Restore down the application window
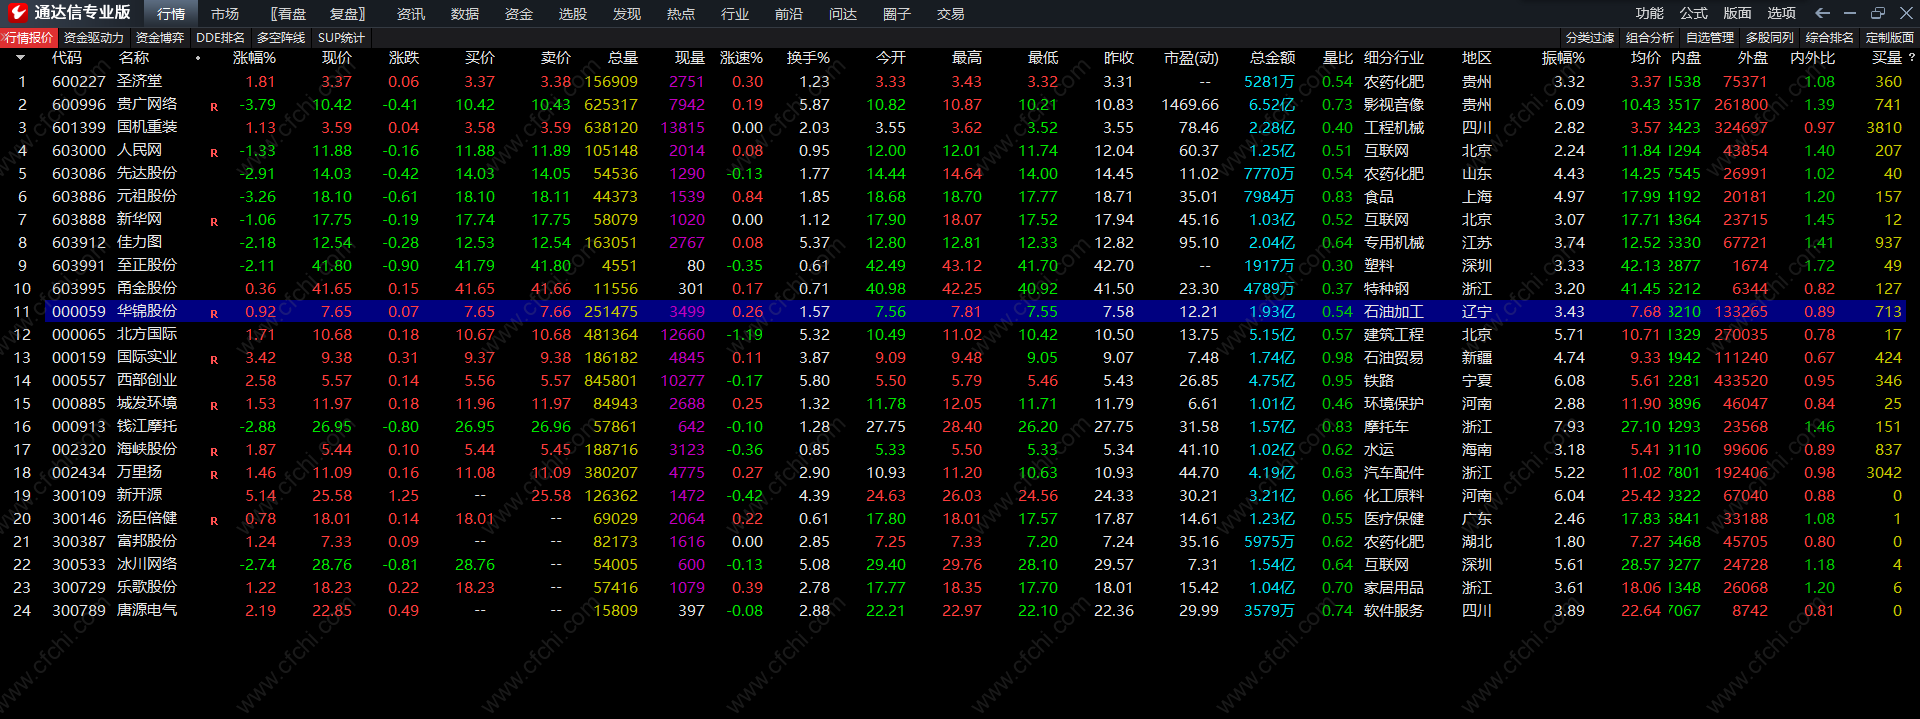Viewport: 1920px width, 719px height. click(x=1878, y=13)
